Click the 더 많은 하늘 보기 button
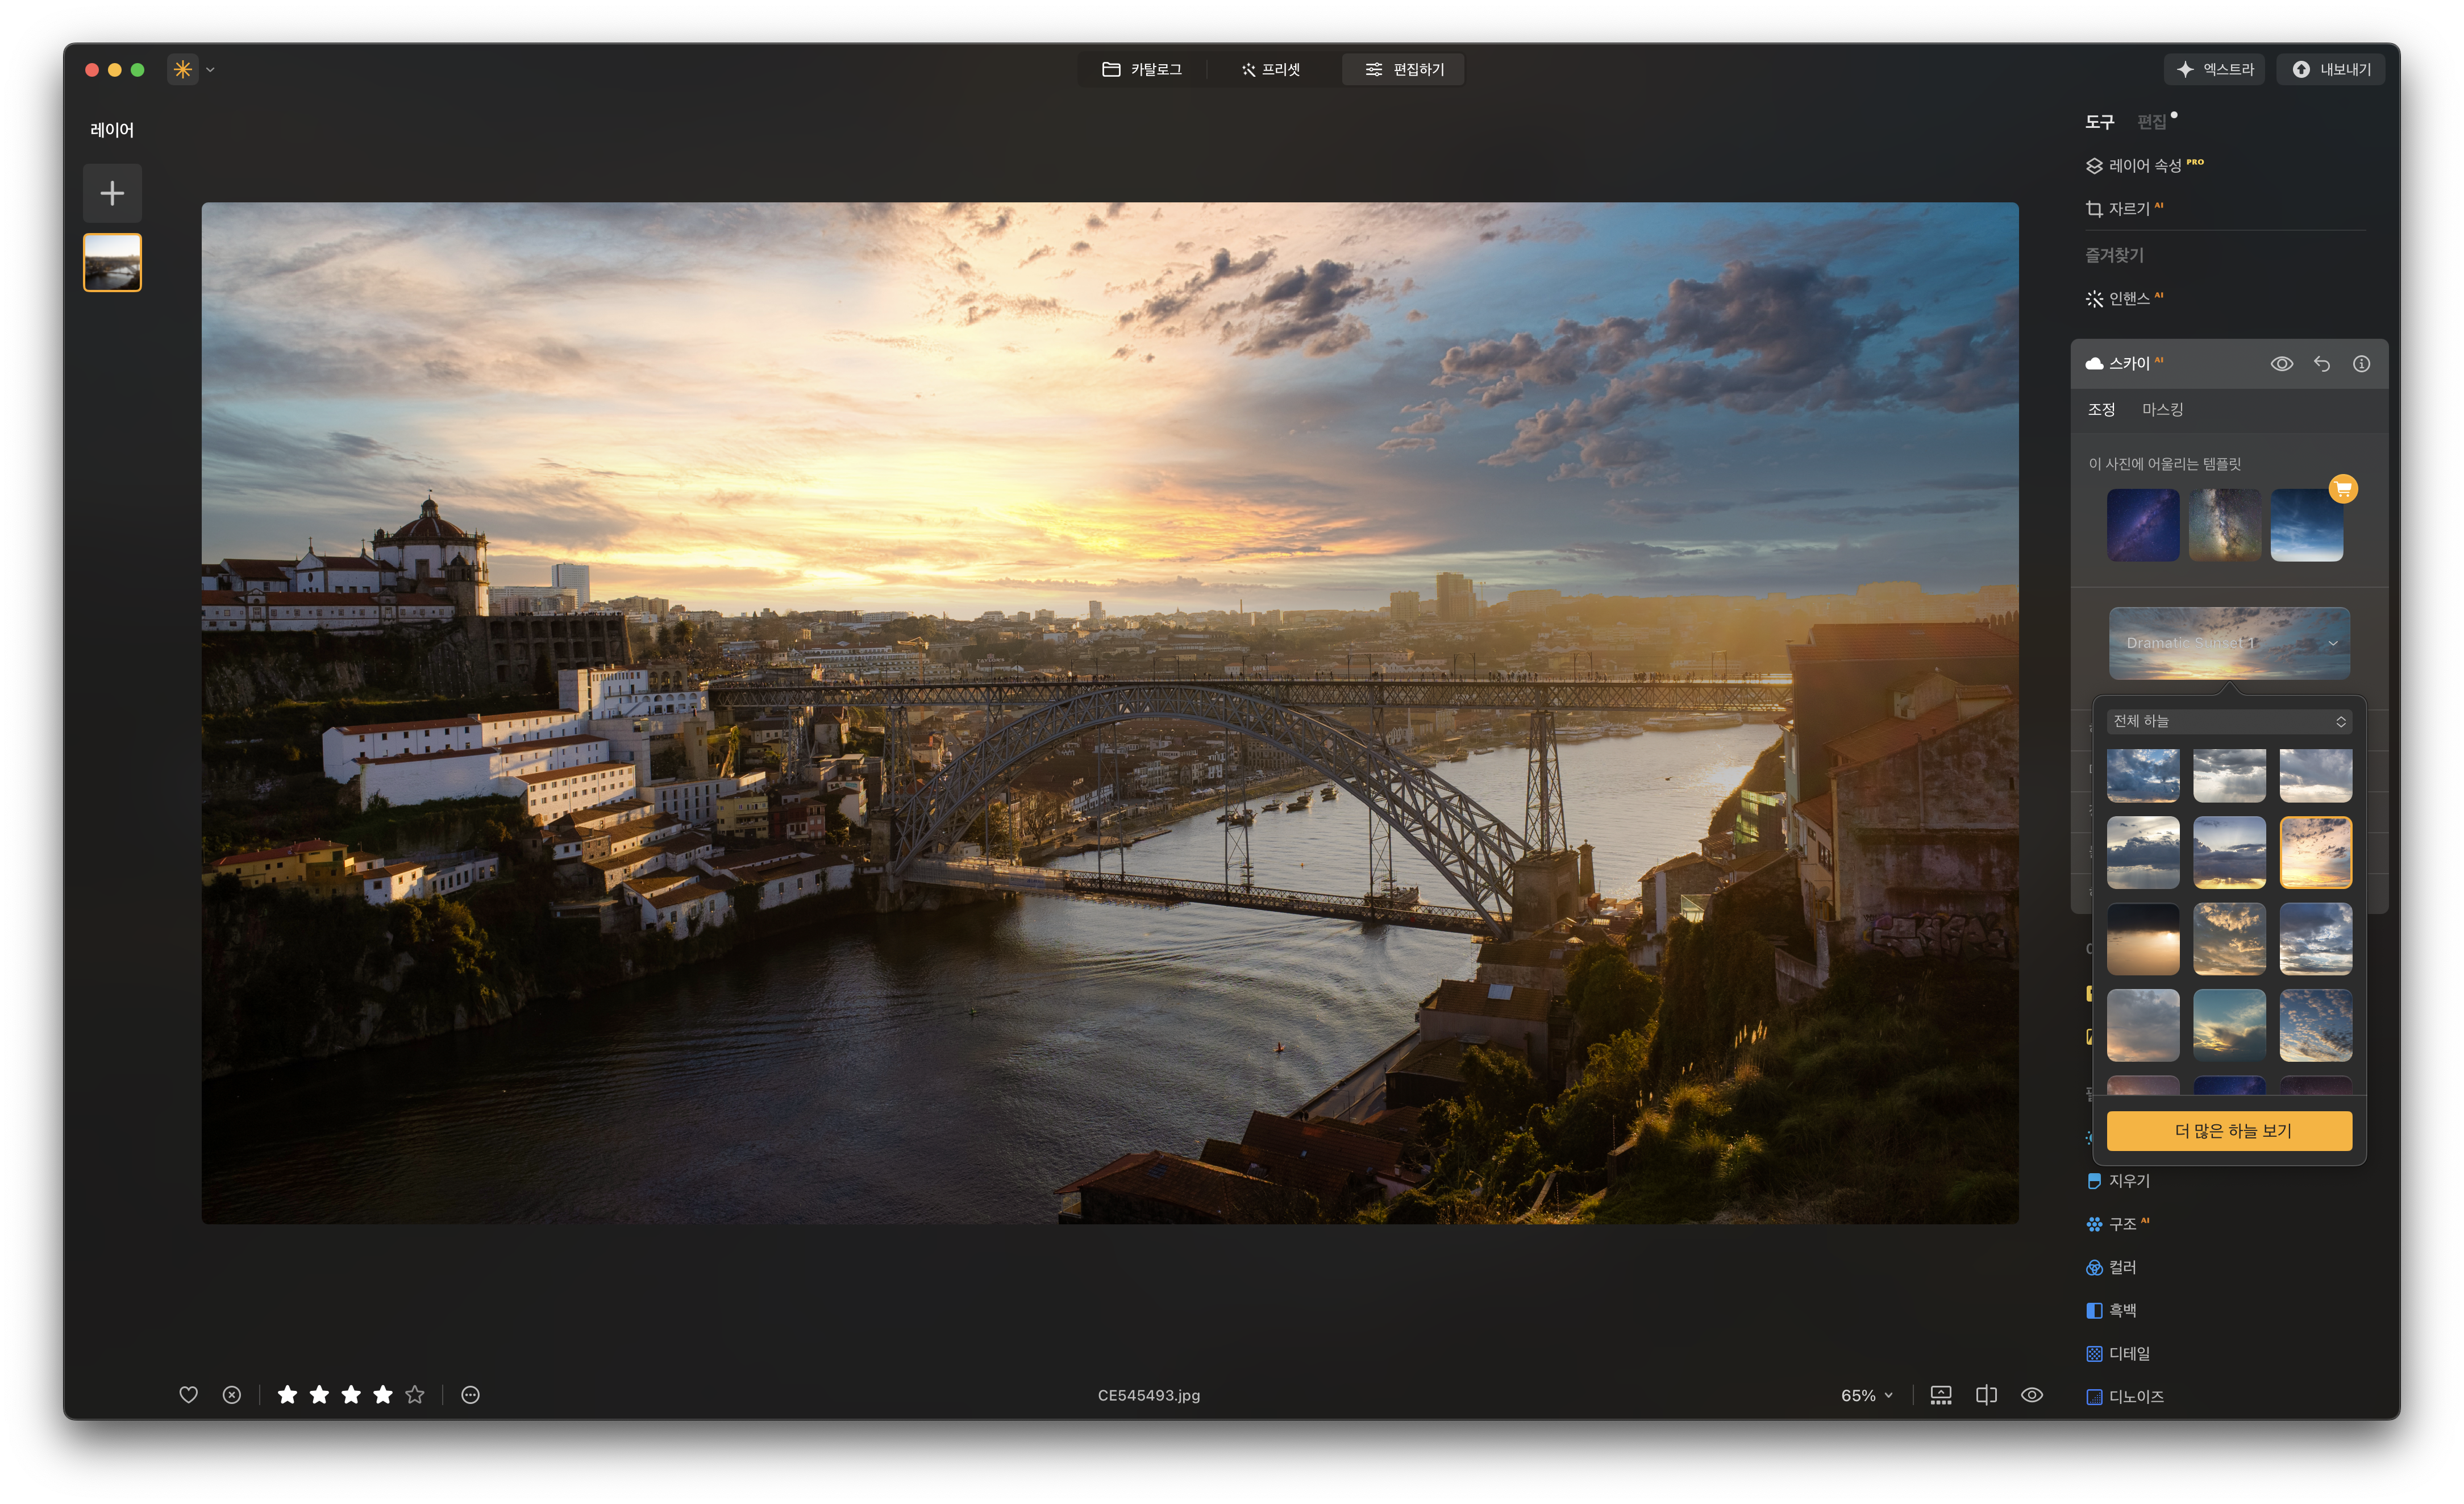This screenshot has height=1504, width=2464. [x=2229, y=1131]
